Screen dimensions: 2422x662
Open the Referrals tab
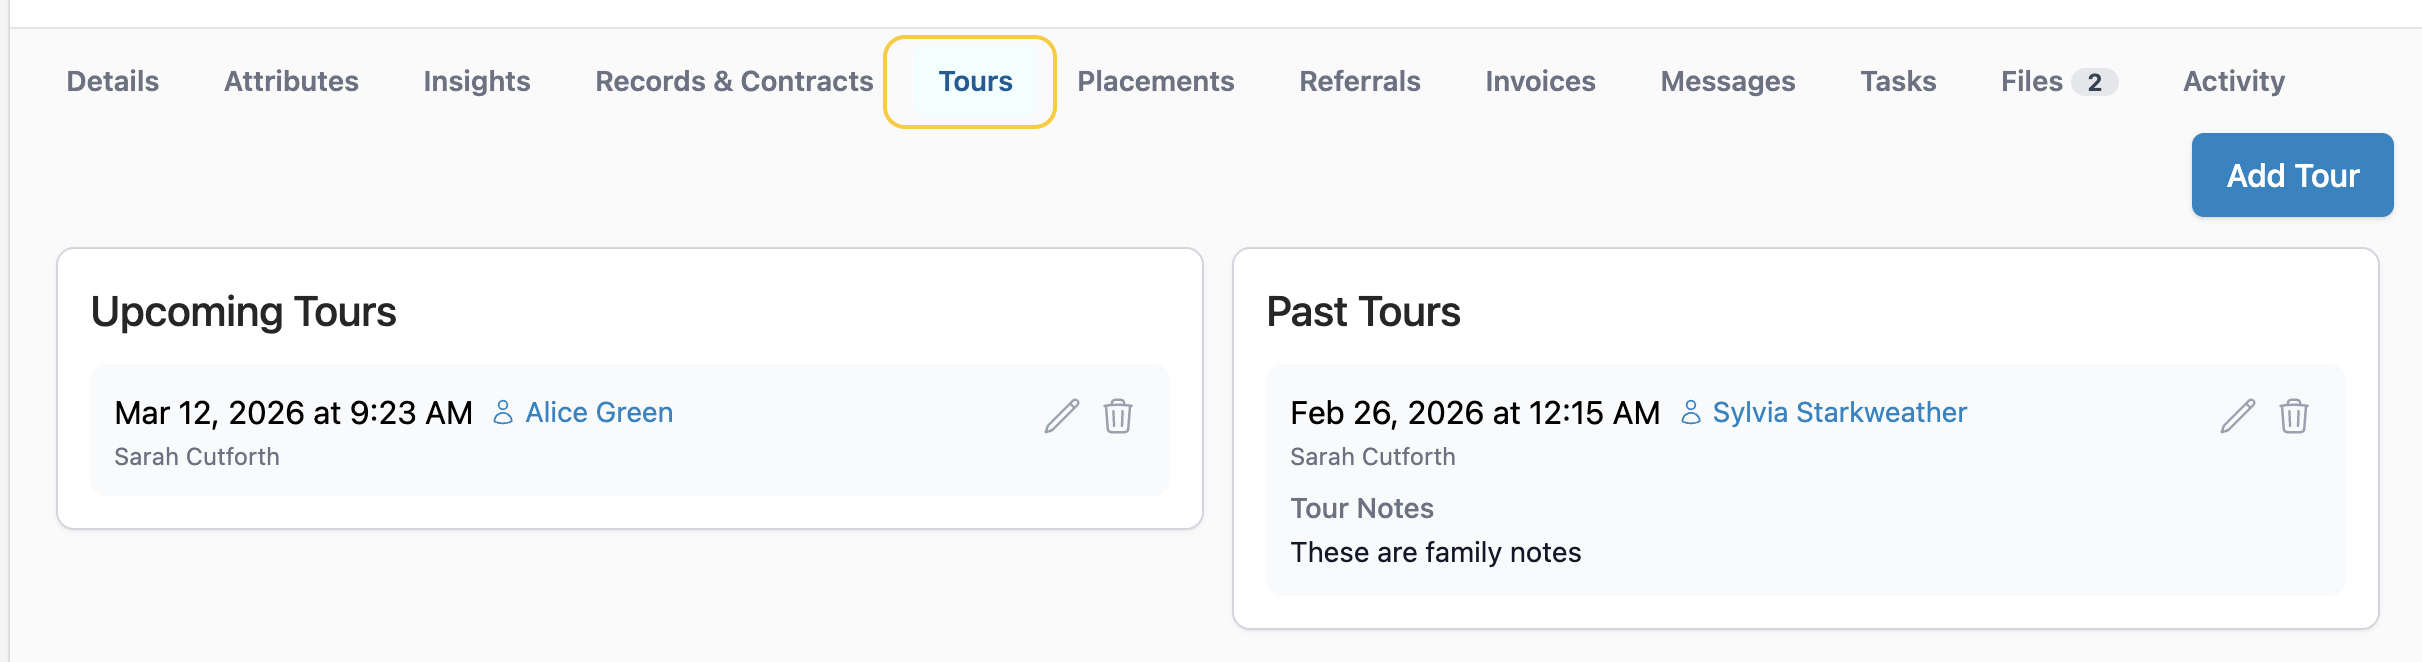(x=1359, y=82)
